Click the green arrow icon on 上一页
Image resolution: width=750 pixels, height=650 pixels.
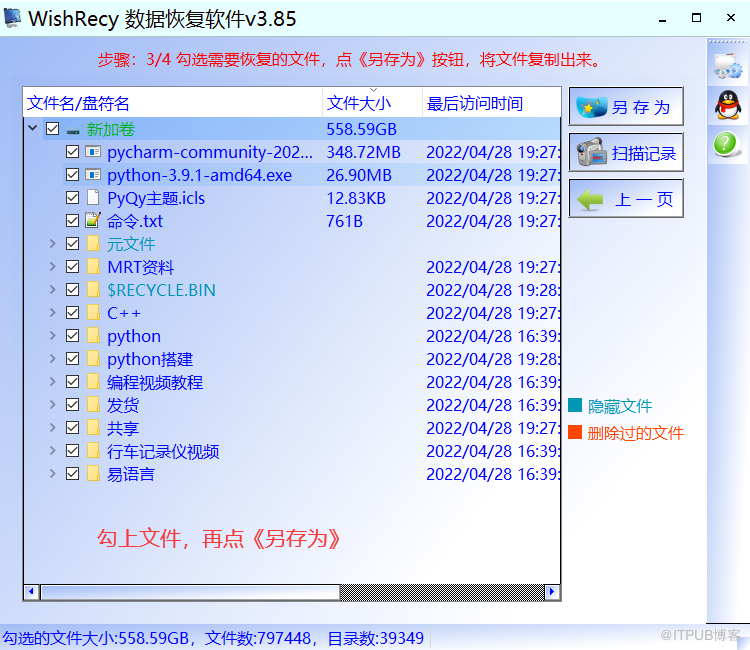pyautogui.click(x=590, y=199)
